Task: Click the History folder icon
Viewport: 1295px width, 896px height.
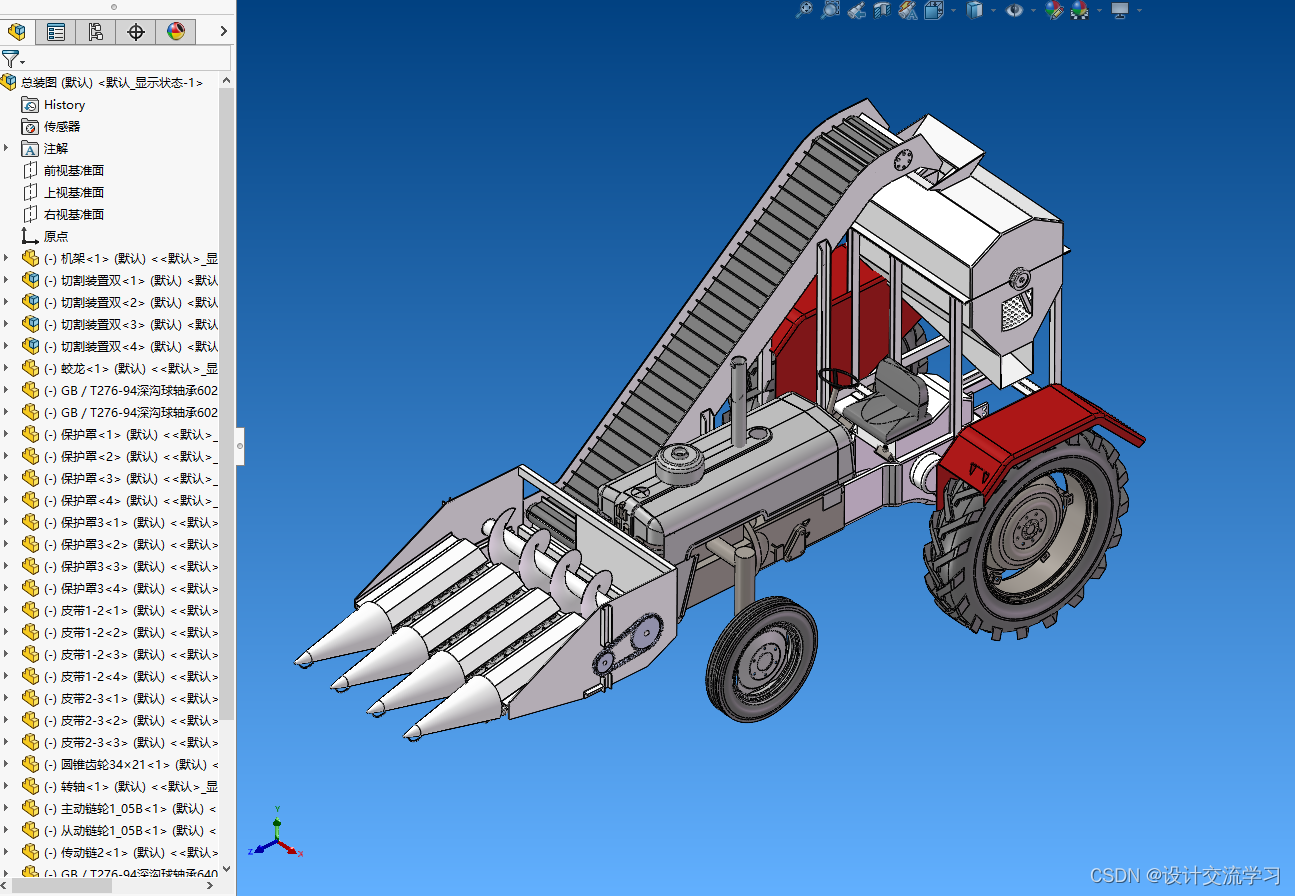Action: (x=30, y=104)
